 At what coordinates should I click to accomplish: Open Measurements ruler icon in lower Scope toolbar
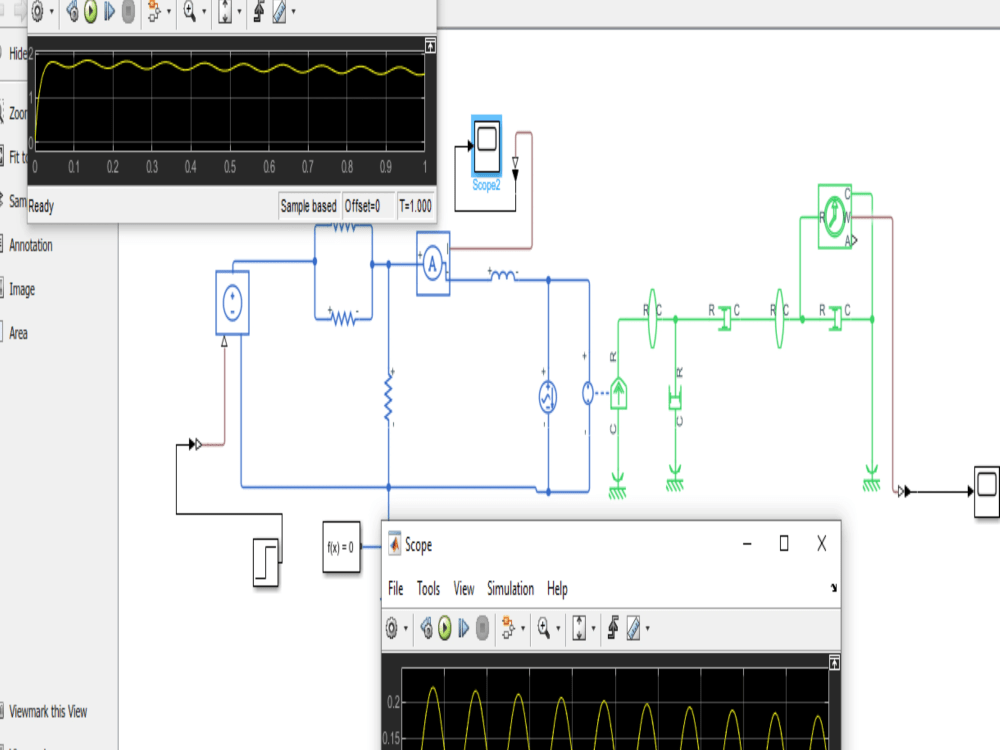click(633, 628)
